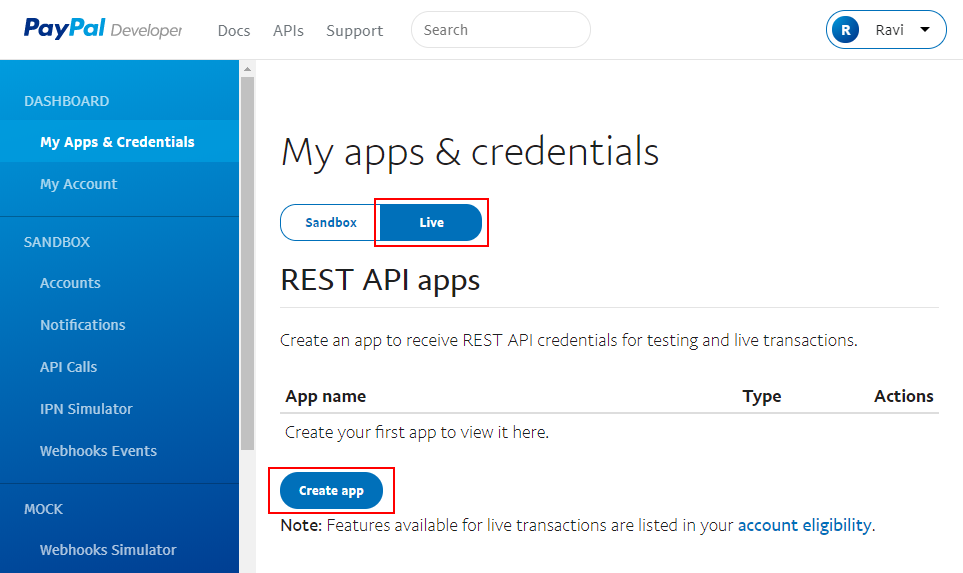Viewport: 963px width, 573px height.
Task: Click the PayPal Developer logo
Action: (103, 29)
